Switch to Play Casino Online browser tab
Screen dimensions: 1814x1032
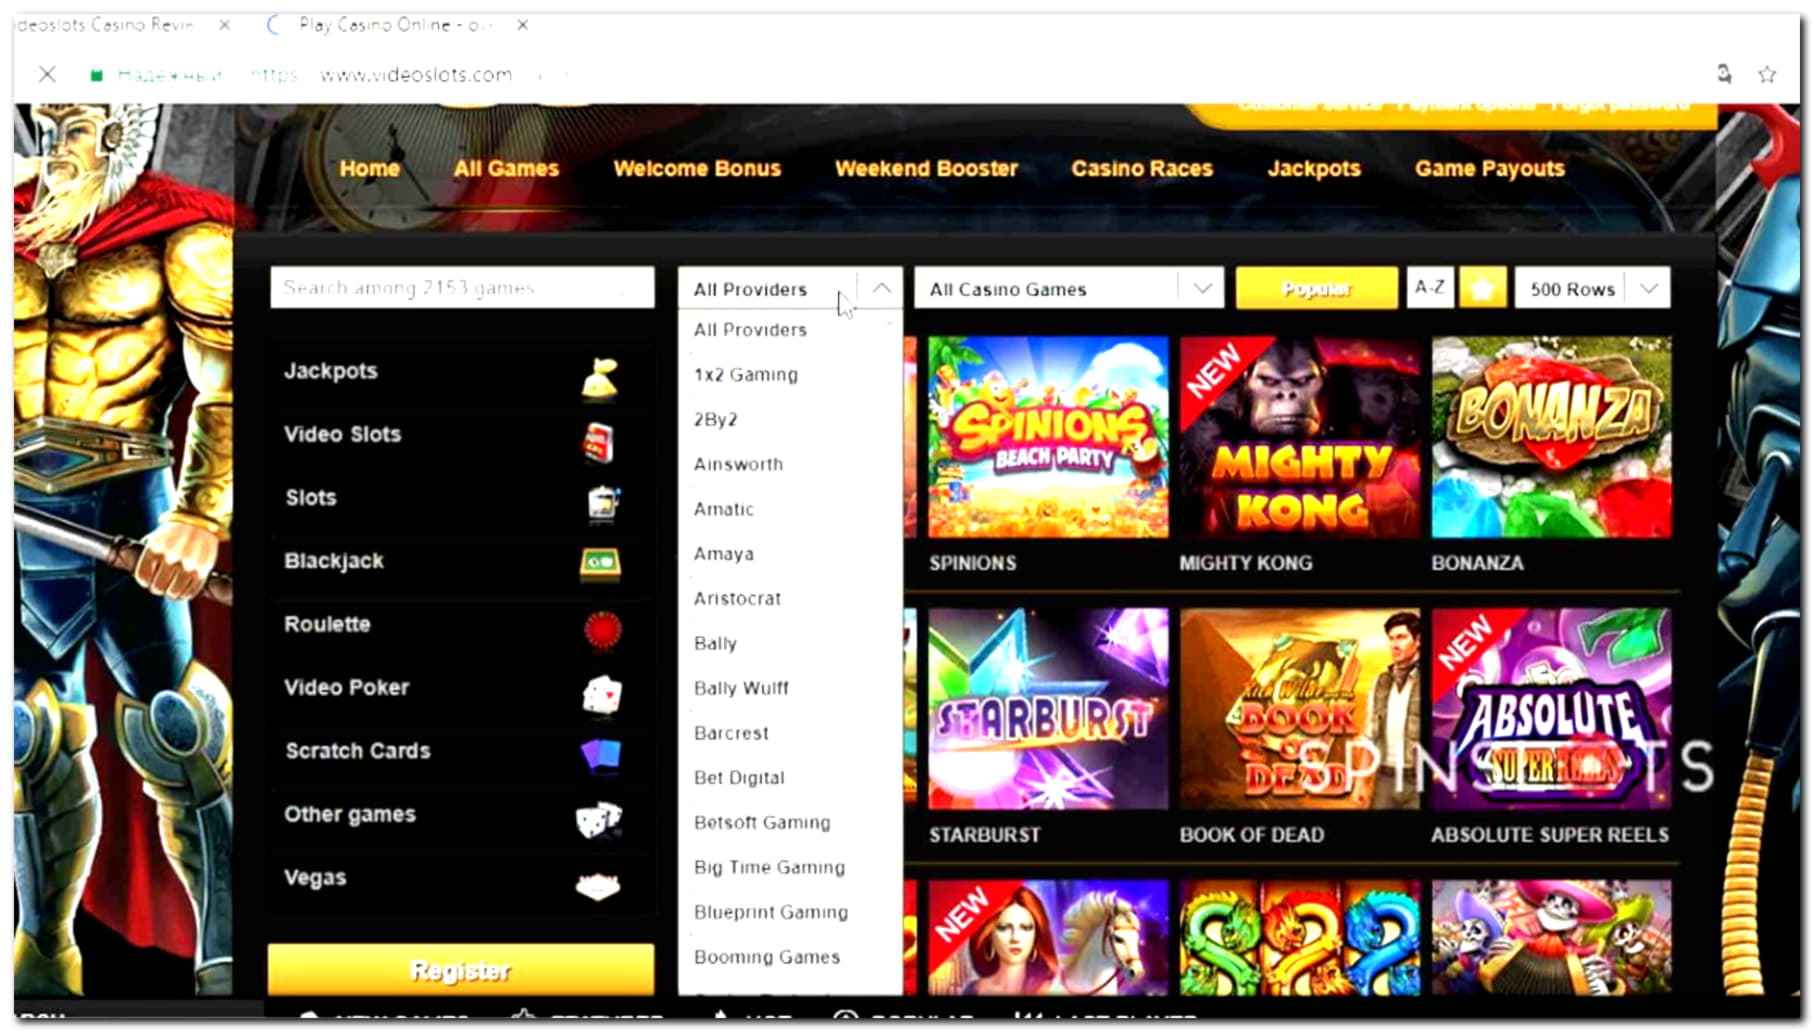click(395, 25)
